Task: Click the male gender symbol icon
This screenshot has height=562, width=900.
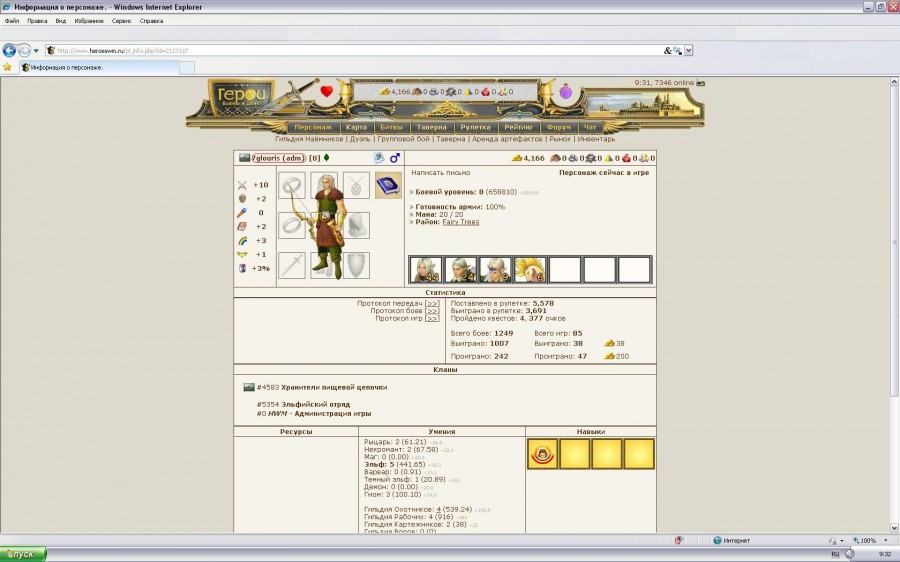Action: pyautogui.click(x=395, y=157)
